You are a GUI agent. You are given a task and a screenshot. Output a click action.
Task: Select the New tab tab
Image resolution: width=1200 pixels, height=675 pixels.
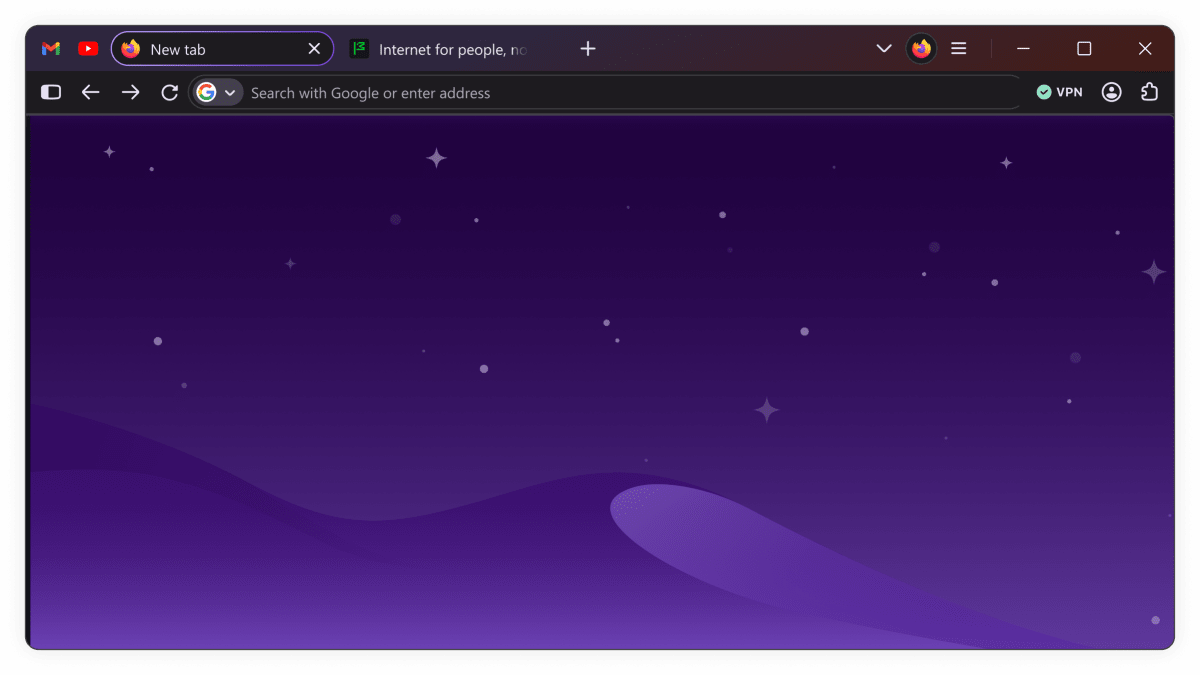point(222,49)
